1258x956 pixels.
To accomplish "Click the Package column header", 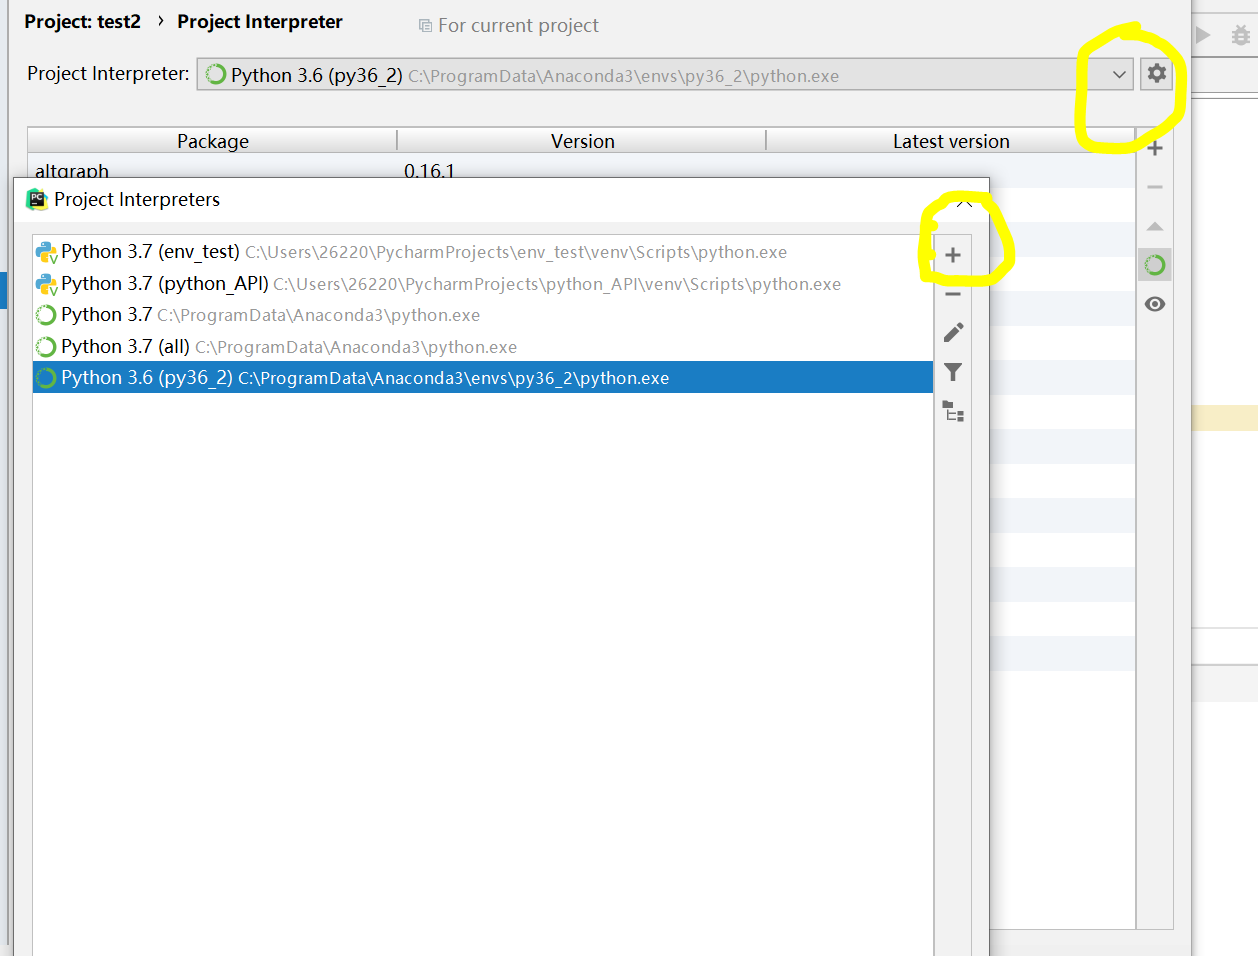I will coord(212,141).
